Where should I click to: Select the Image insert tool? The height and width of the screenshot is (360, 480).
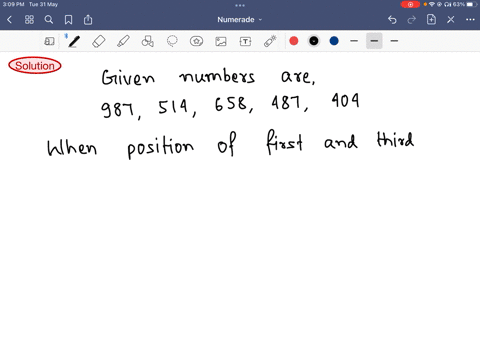(221, 41)
